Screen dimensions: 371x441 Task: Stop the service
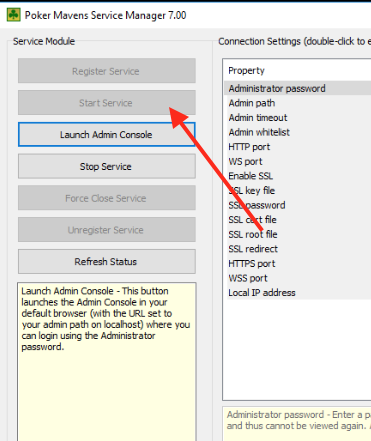tap(107, 166)
